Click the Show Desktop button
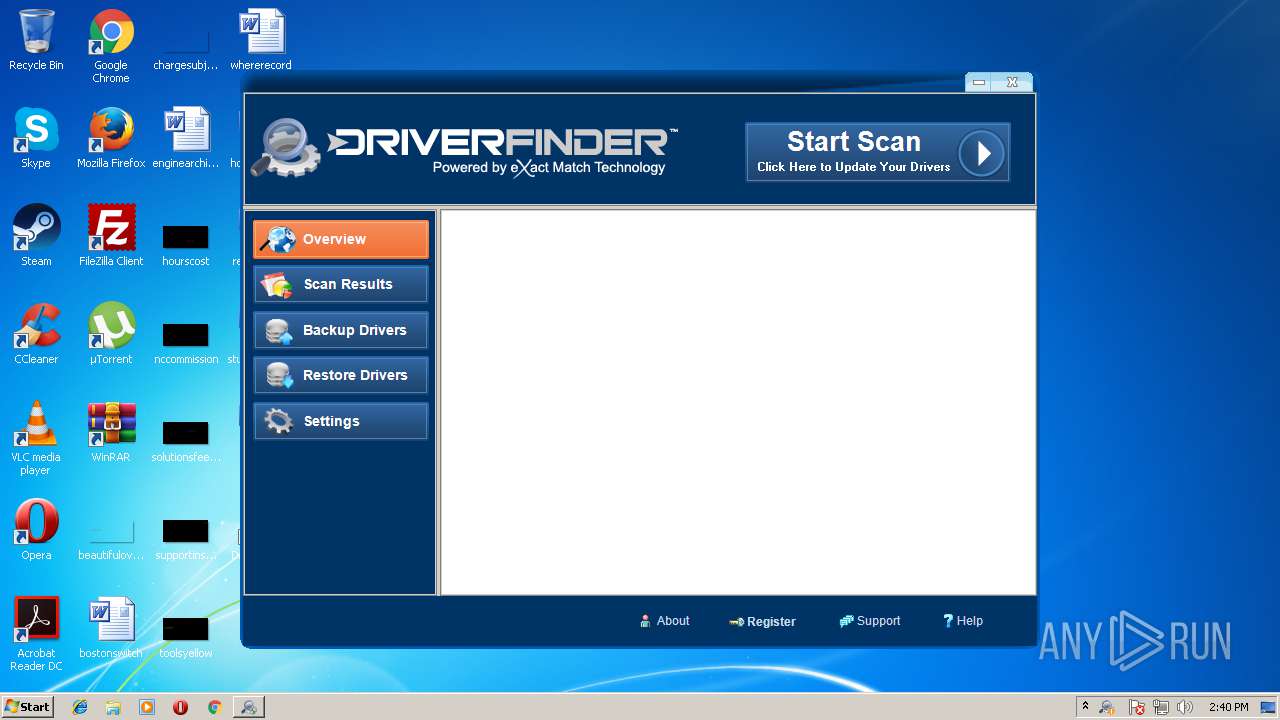1280x720 pixels. (1270, 707)
